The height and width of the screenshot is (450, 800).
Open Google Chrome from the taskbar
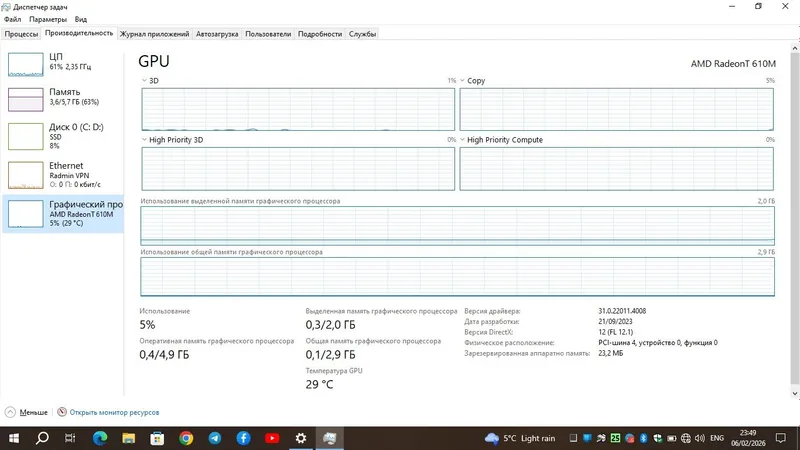(x=186, y=438)
